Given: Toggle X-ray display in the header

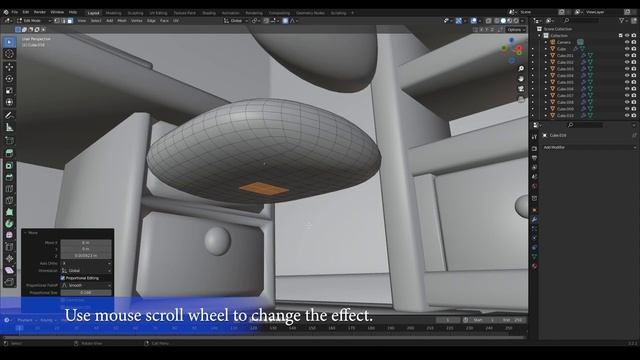Looking at the screenshot, I should click(x=489, y=20).
